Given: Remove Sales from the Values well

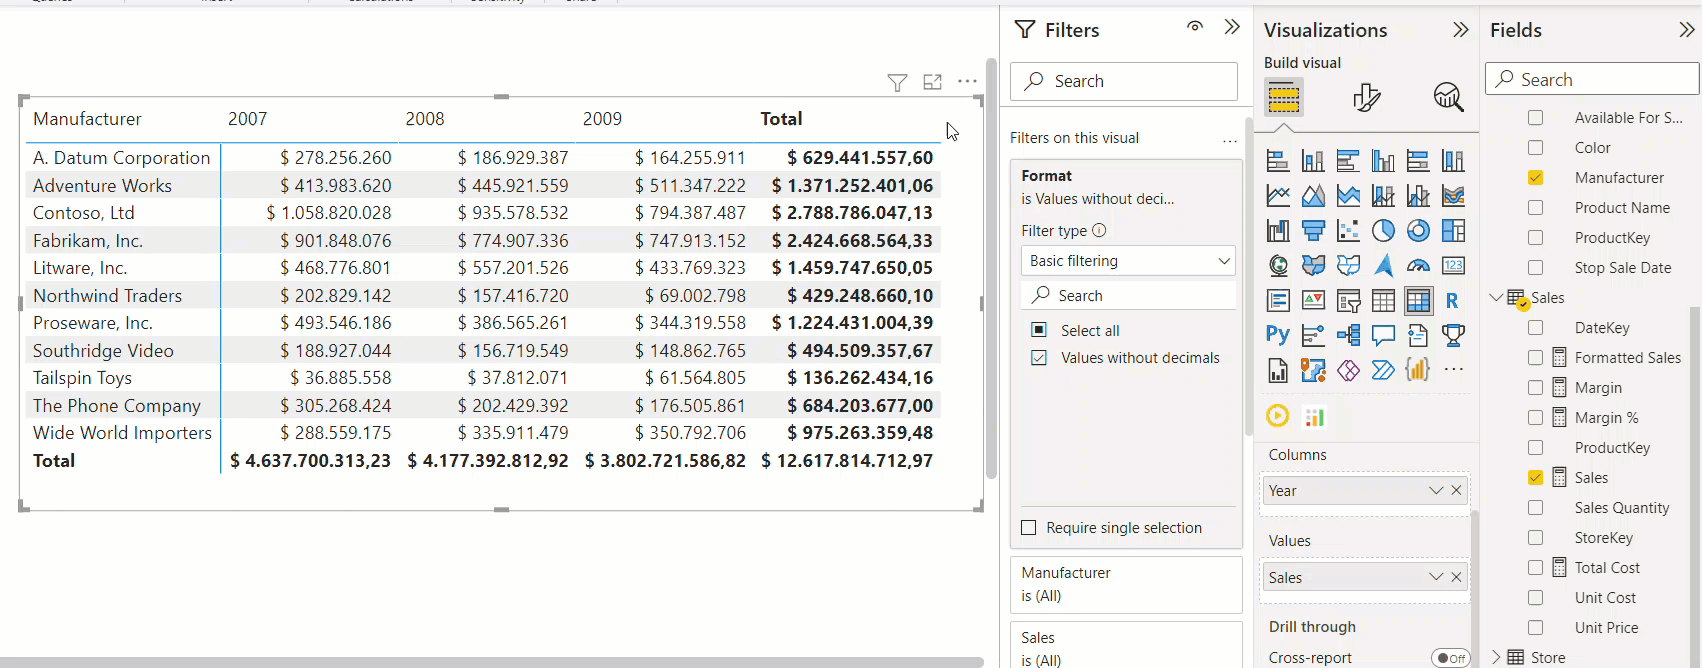Looking at the screenshot, I should pos(1456,578).
